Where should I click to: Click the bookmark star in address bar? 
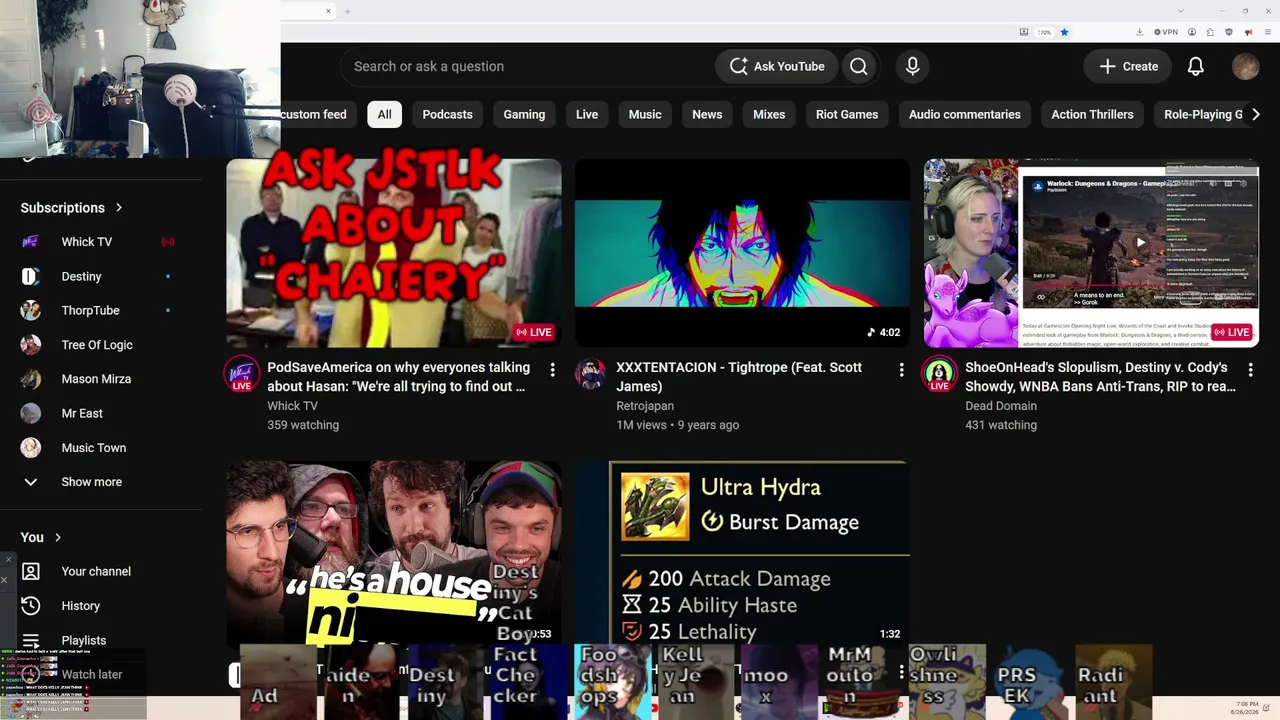tap(1064, 32)
